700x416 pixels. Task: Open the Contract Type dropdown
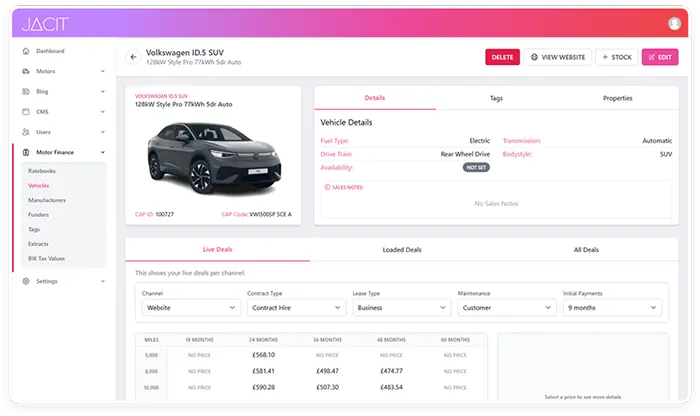point(296,308)
